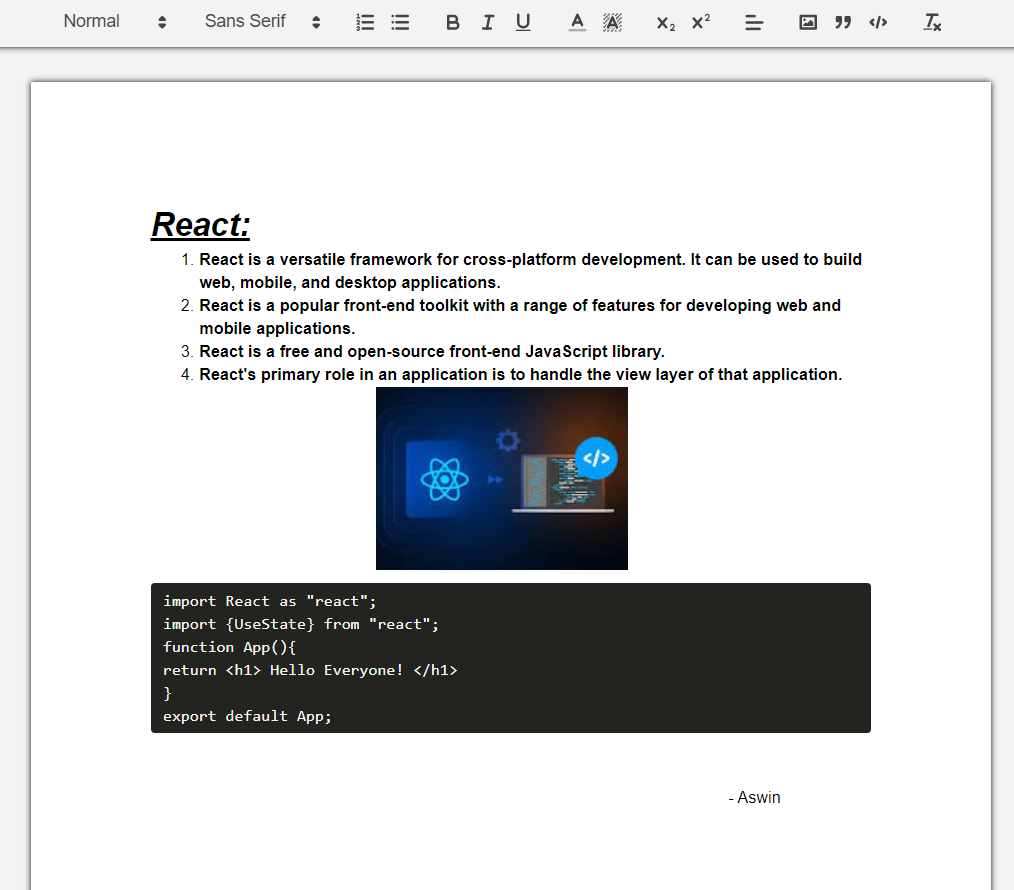Viewport: 1014px width, 890px height.
Task: Select the React logo image in document
Action: click(502, 479)
